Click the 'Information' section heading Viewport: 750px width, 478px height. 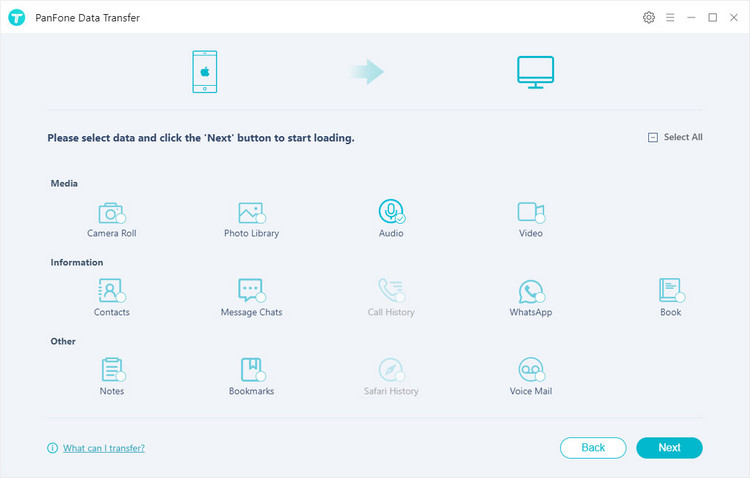tap(77, 263)
